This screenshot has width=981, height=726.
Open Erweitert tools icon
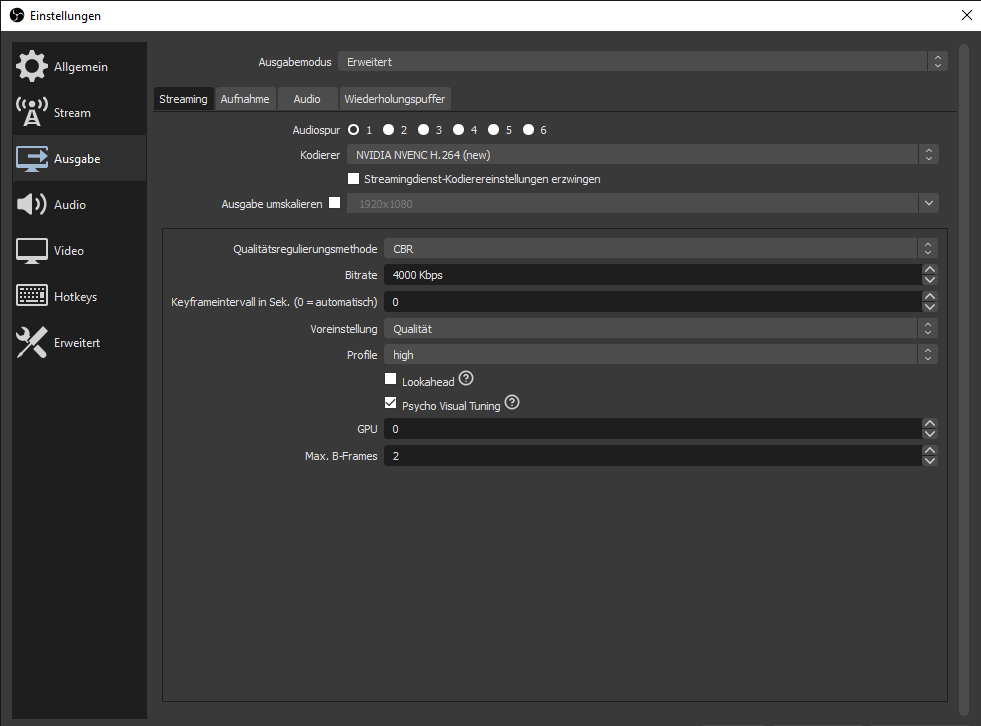[32, 343]
